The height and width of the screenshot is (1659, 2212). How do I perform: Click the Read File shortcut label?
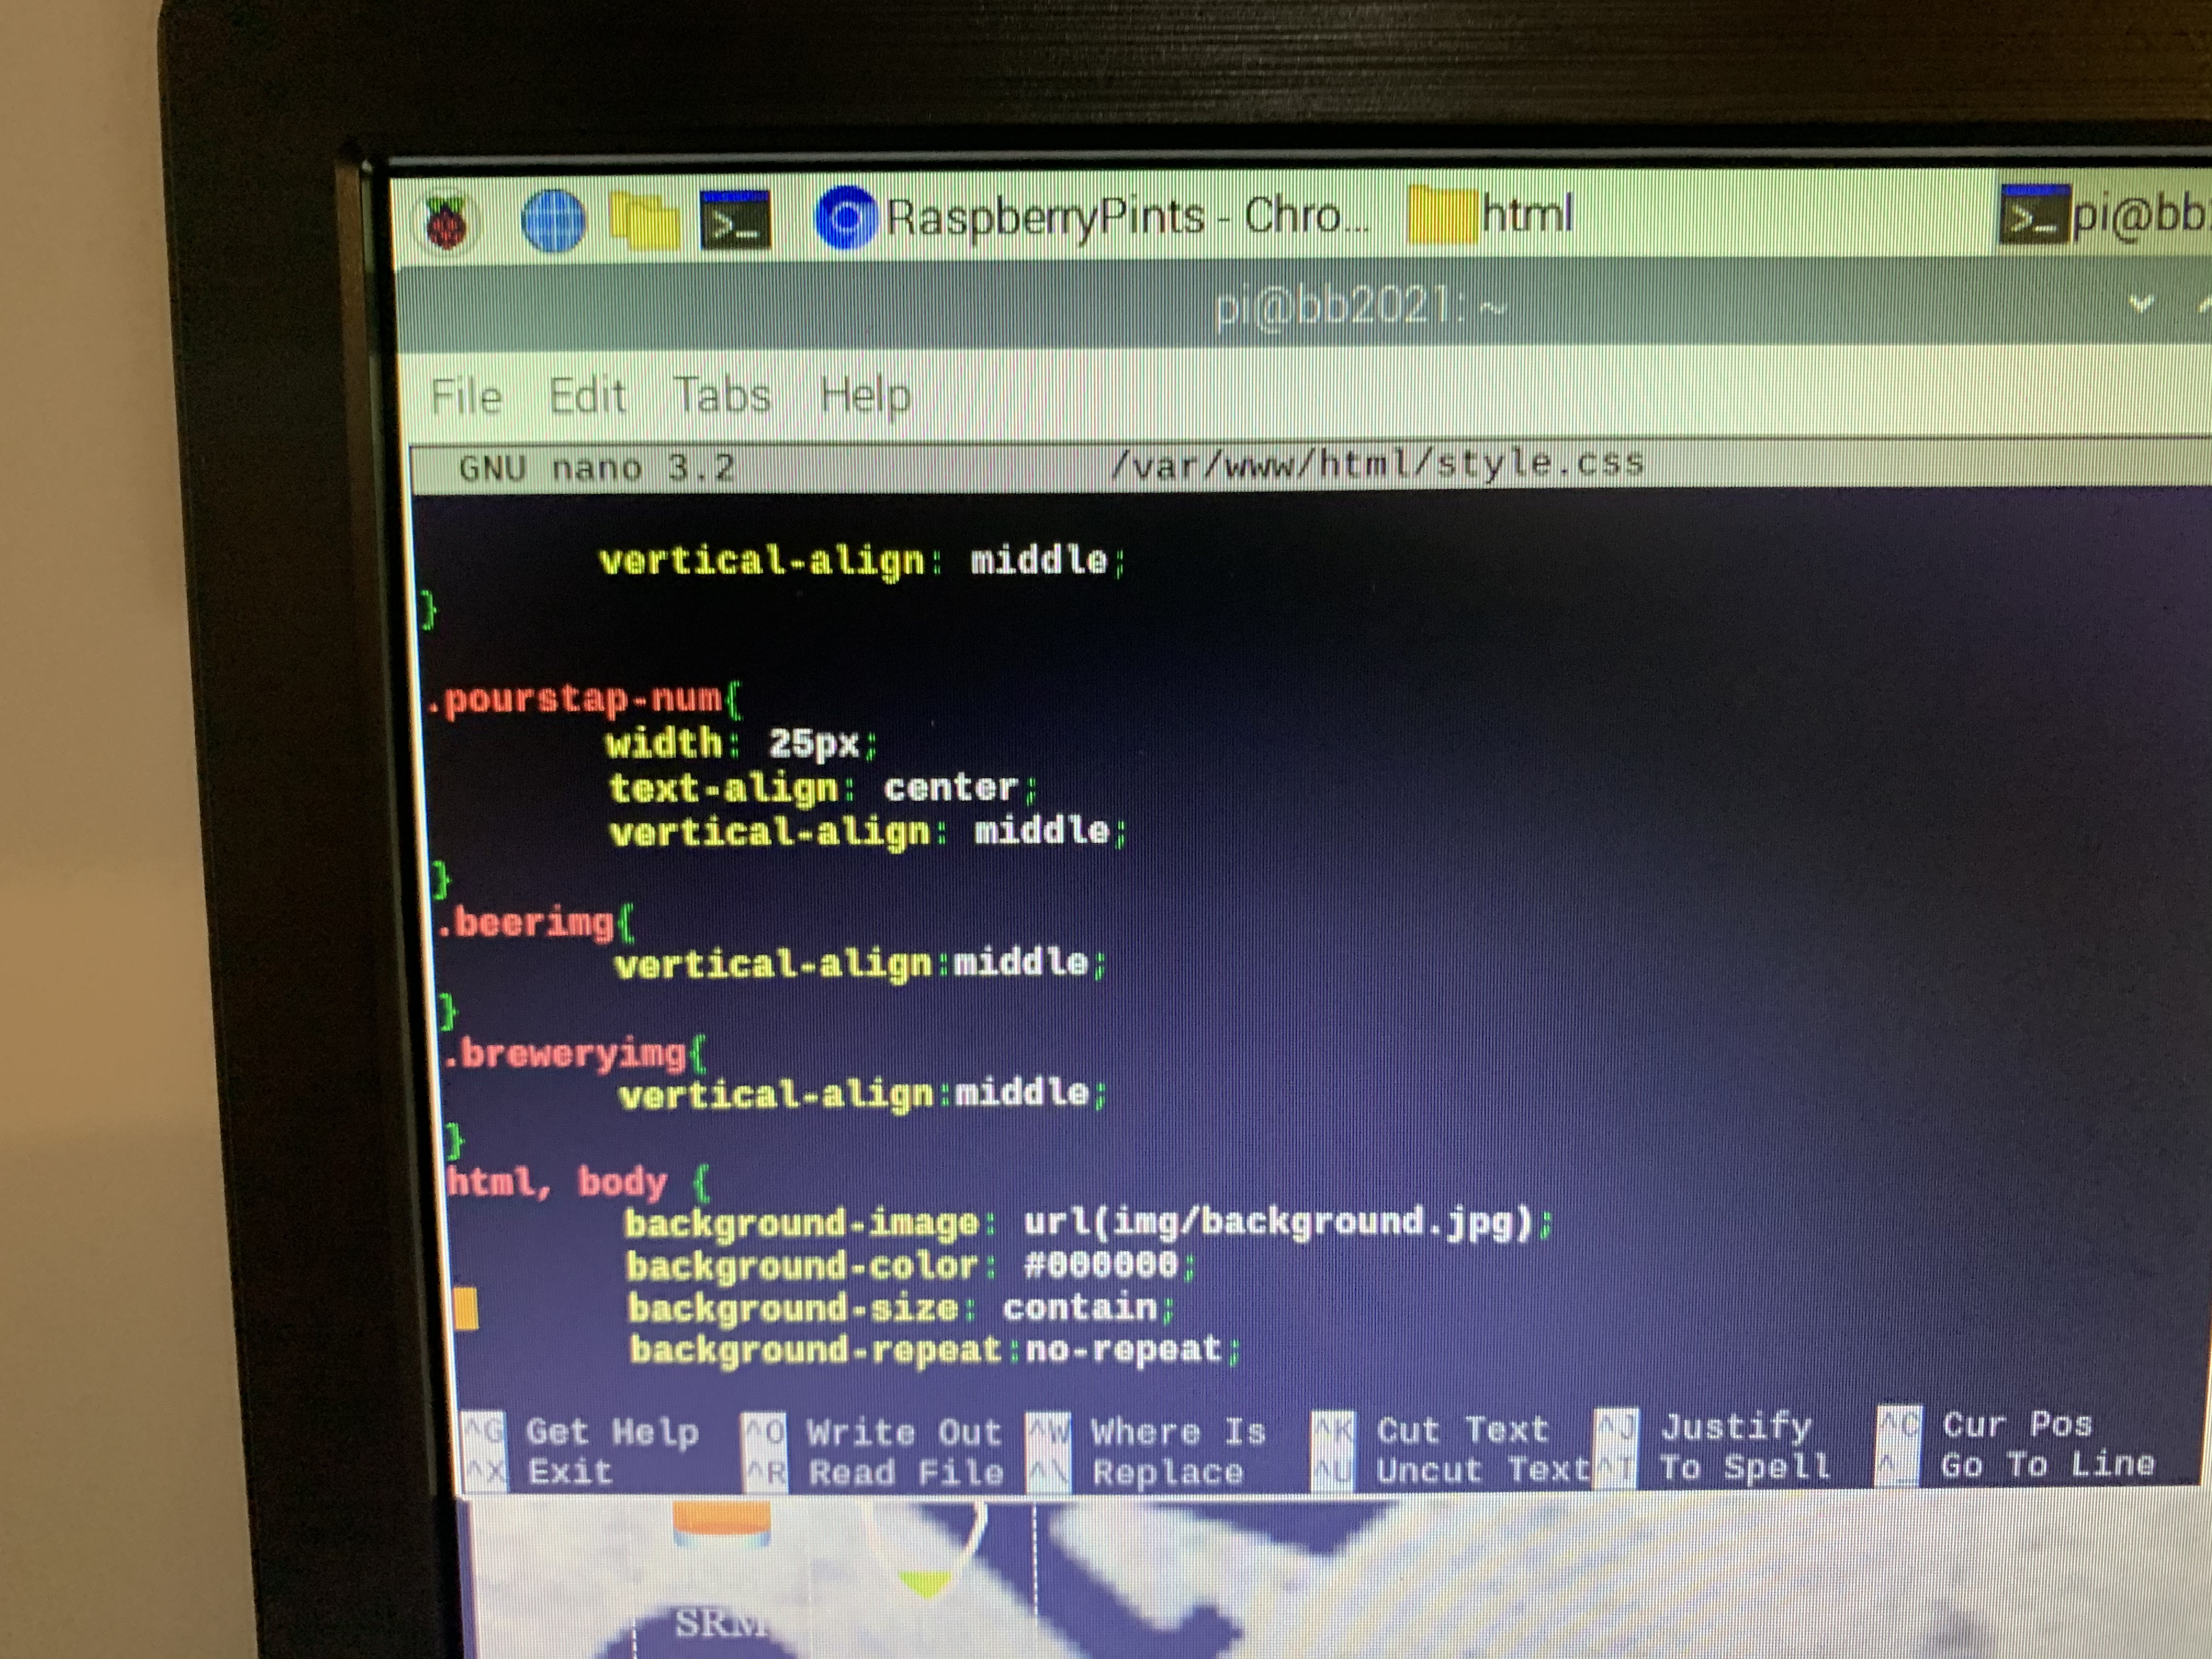coord(906,1472)
